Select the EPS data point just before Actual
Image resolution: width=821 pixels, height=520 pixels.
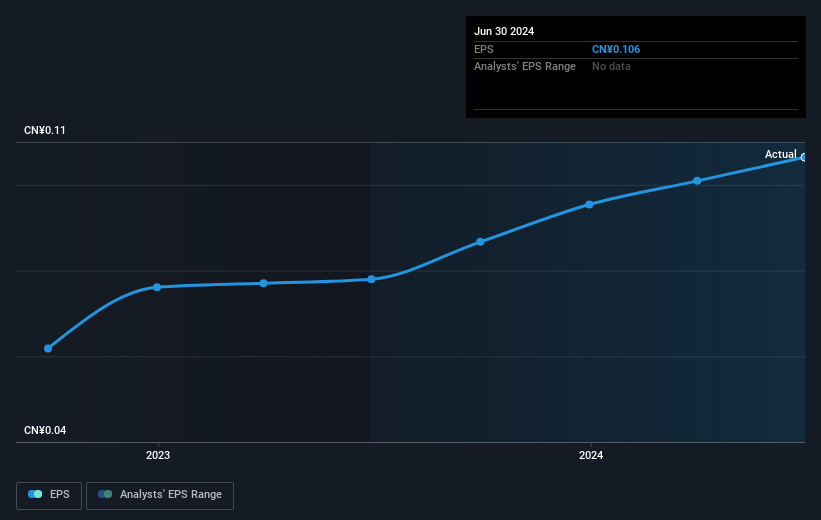(x=697, y=181)
